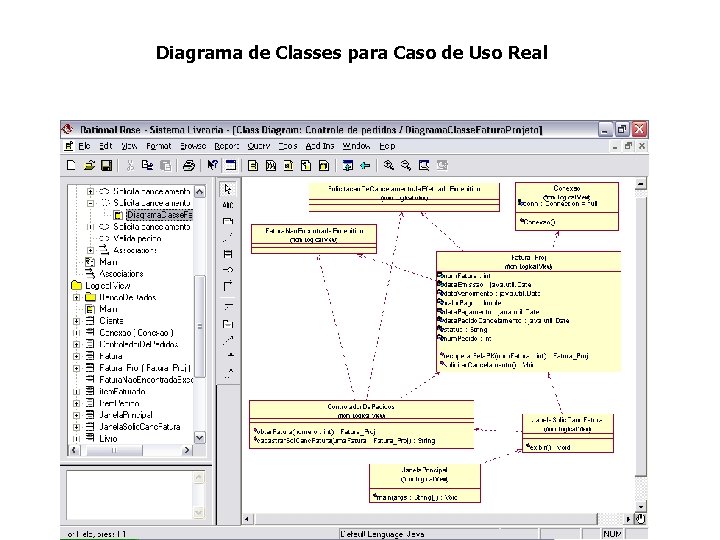The width and height of the screenshot is (720, 540).
Task: Expand the BancoDeDados folder node
Action: pyautogui.click(x=77, y=298)
